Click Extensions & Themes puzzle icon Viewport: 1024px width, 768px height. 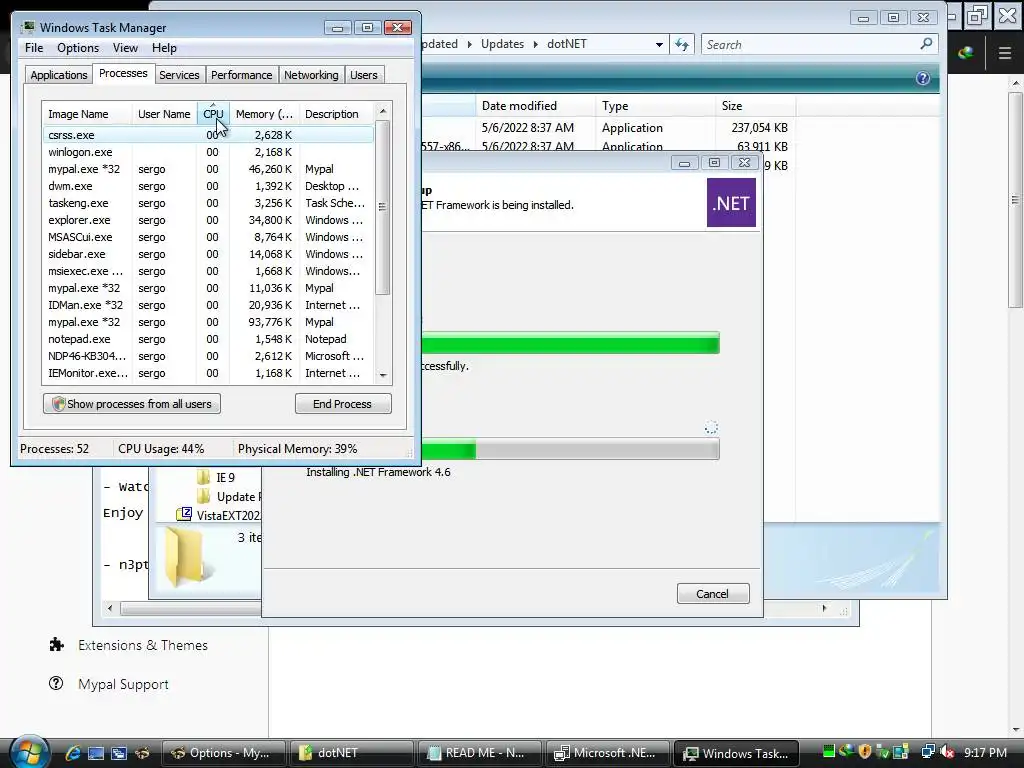coord(57,645)
